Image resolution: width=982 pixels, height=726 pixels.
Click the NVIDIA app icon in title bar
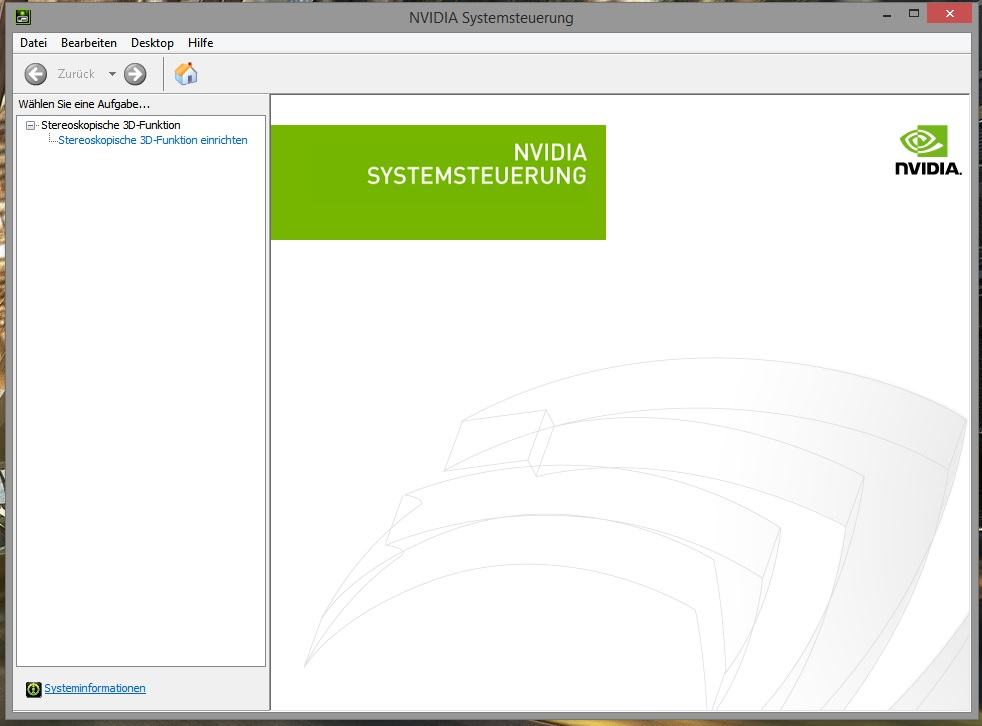coord(23,16)
